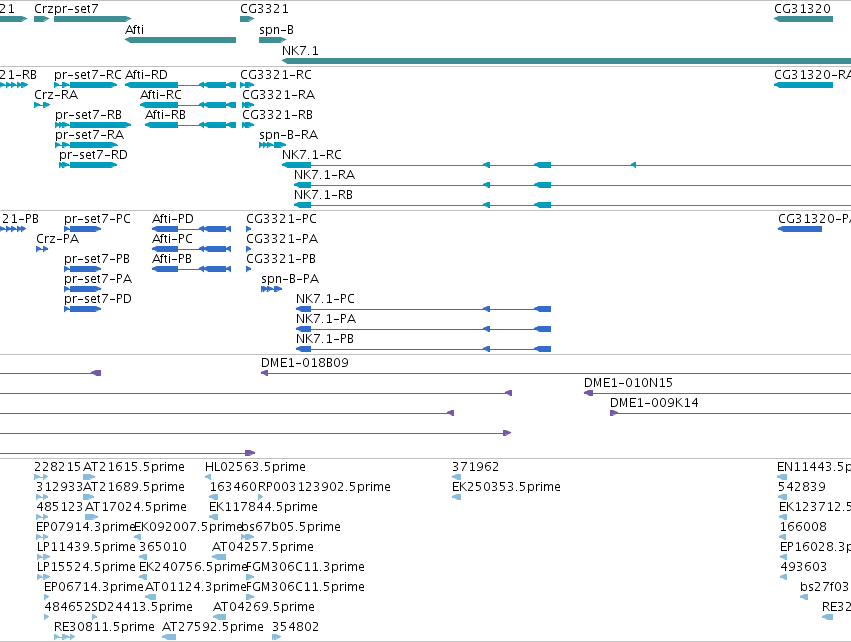The image size is (851, 642).
Task: Select the NK7.1-RC transcript label
Action: (x=312, y=155)
